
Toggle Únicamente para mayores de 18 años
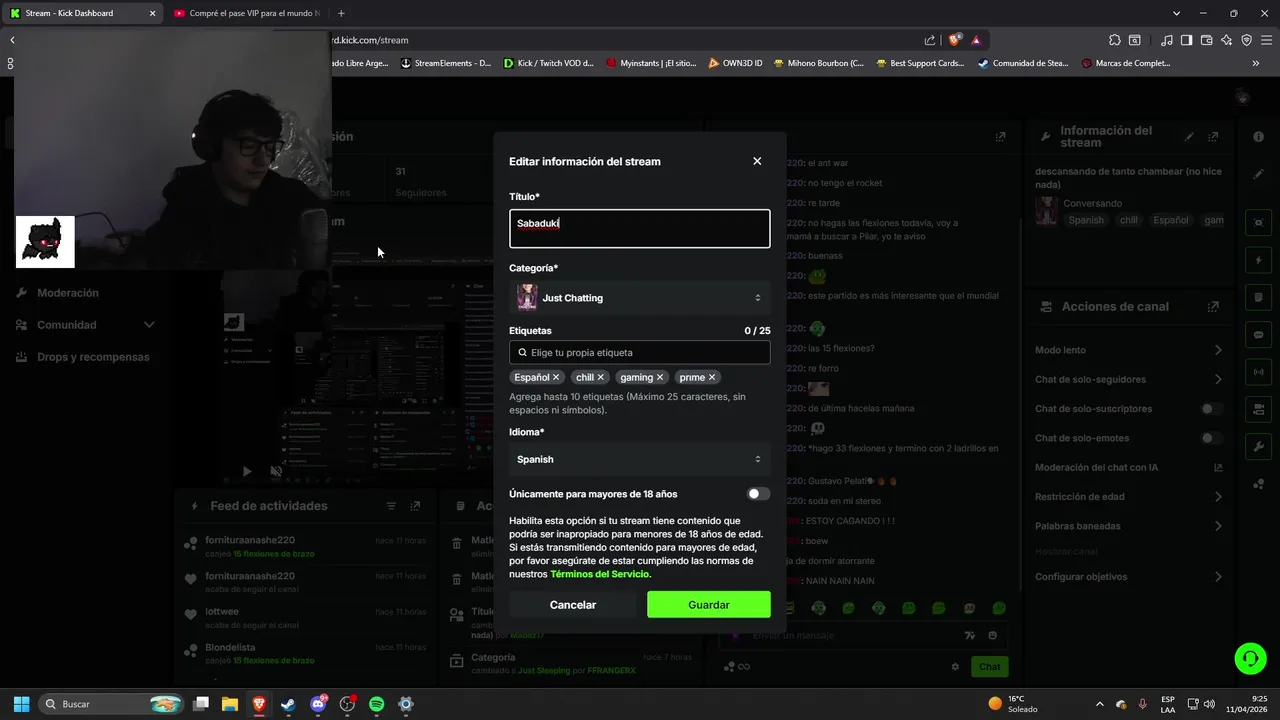(x=758, y=494)
